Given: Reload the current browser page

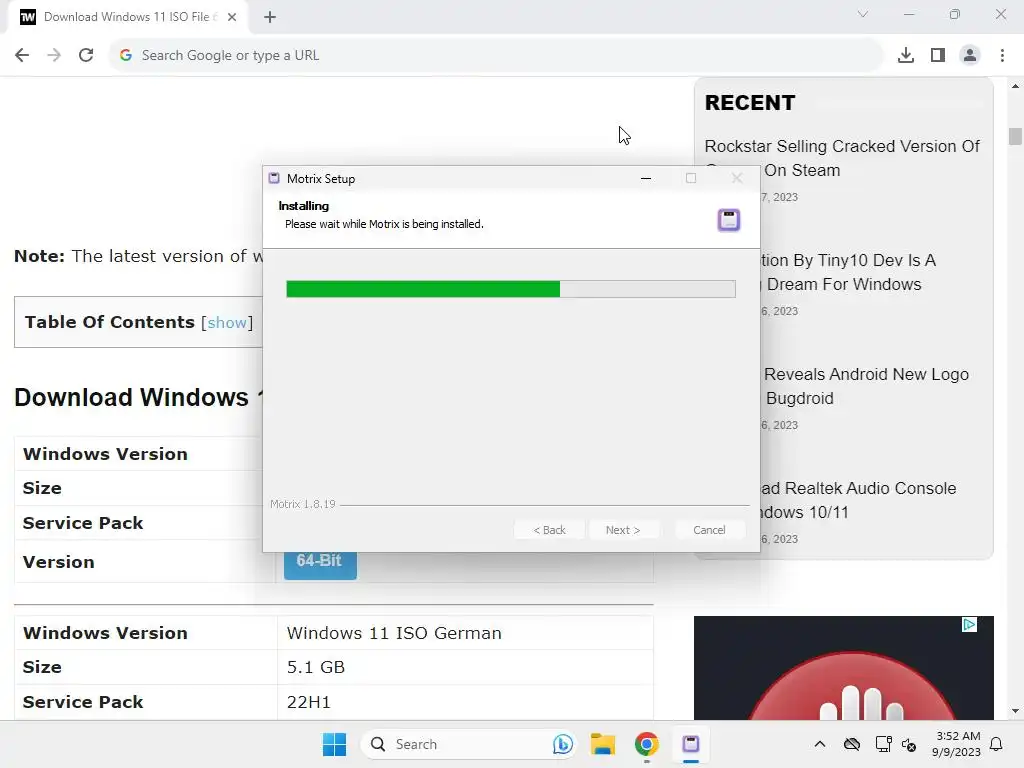Looking at the screenshot, I should [86, 55].
